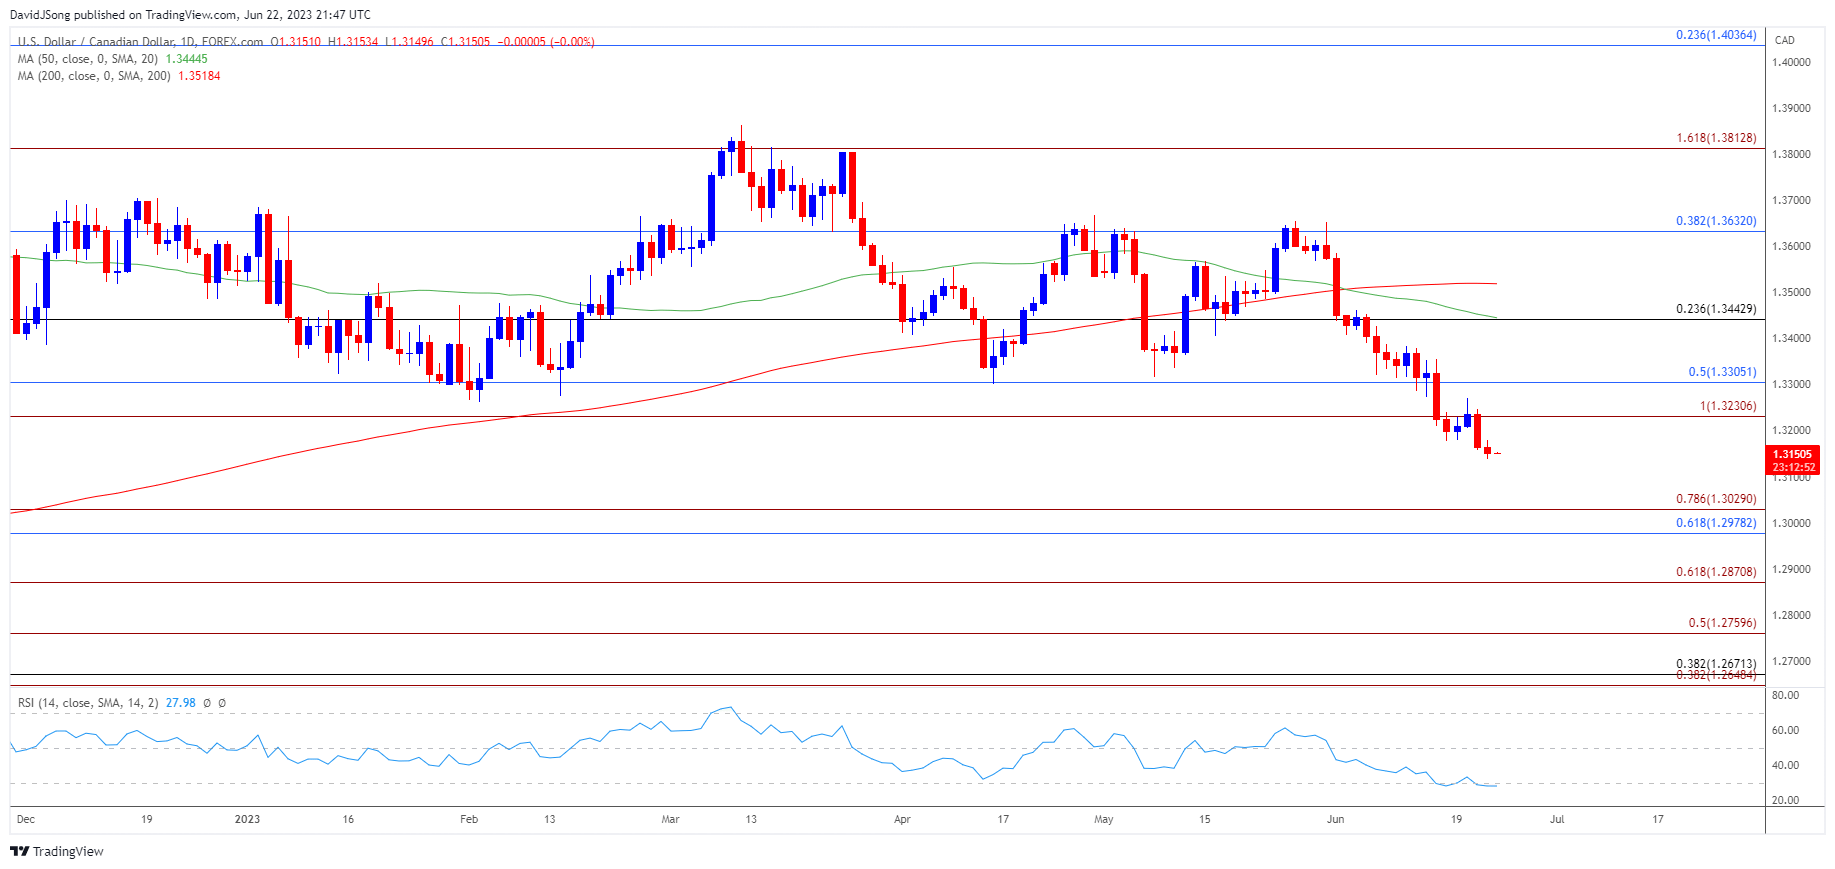Select the 0.382(1.26713) Fibonacci label

(1716, 664)
